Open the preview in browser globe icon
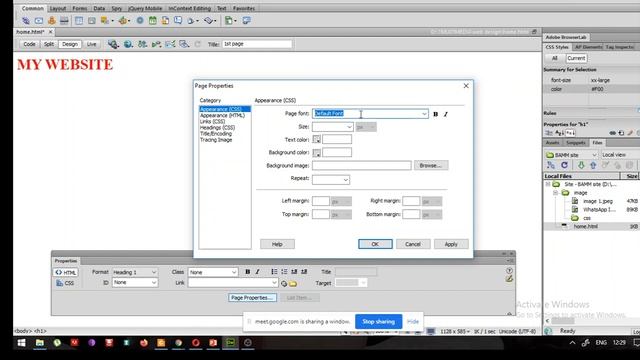Viewport: 640px width, 360px height. pyautogui.click(x=128, y=44)
